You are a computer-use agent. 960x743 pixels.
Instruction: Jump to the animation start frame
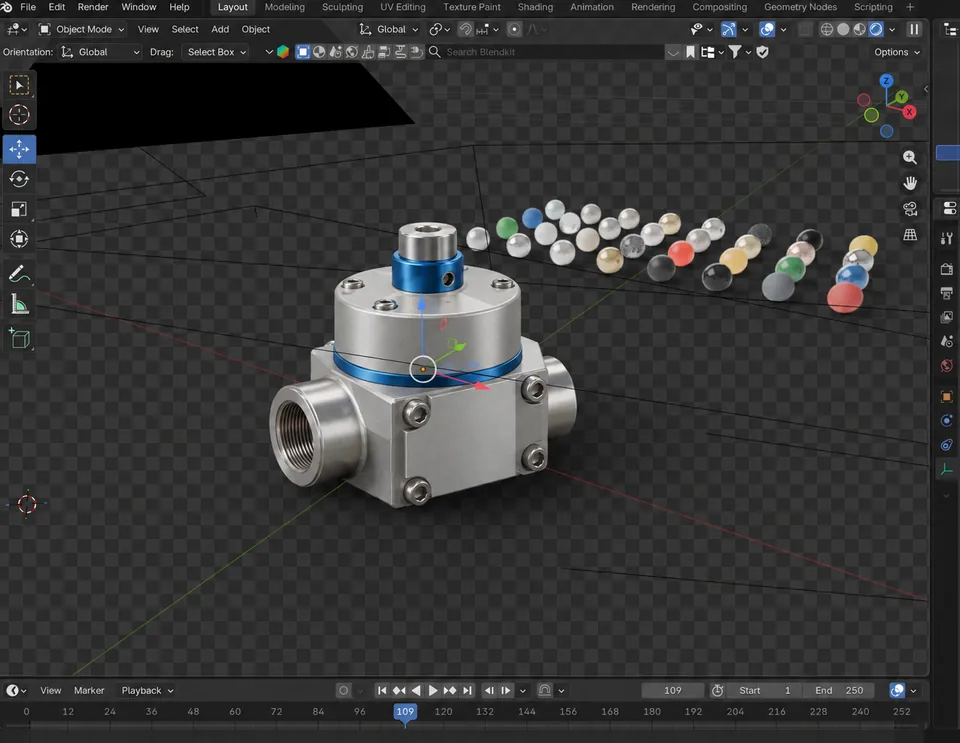click(x=381, y=690)
